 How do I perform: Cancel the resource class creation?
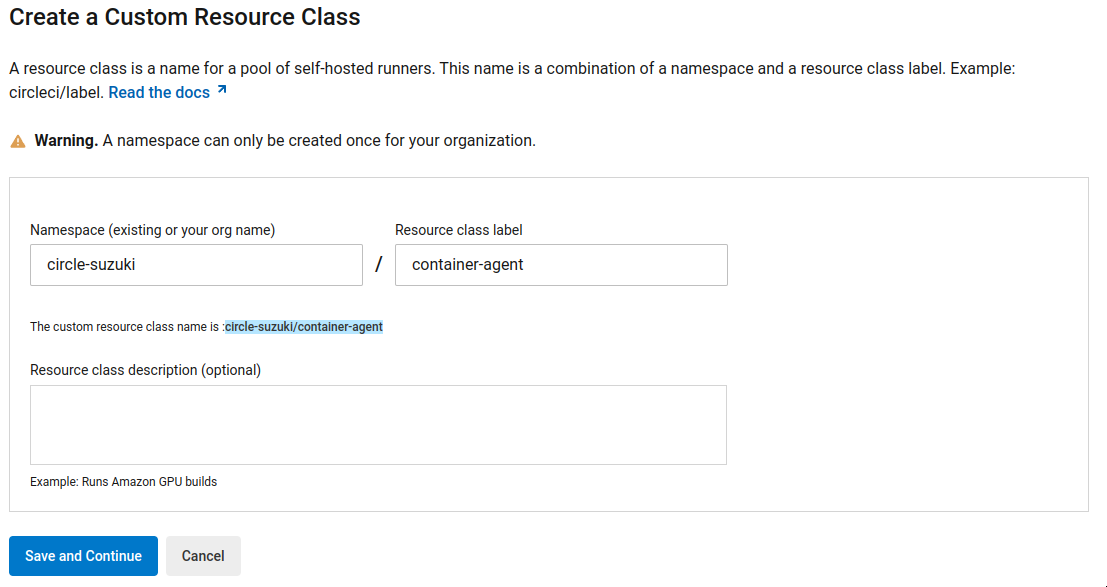tap(203, 556)
